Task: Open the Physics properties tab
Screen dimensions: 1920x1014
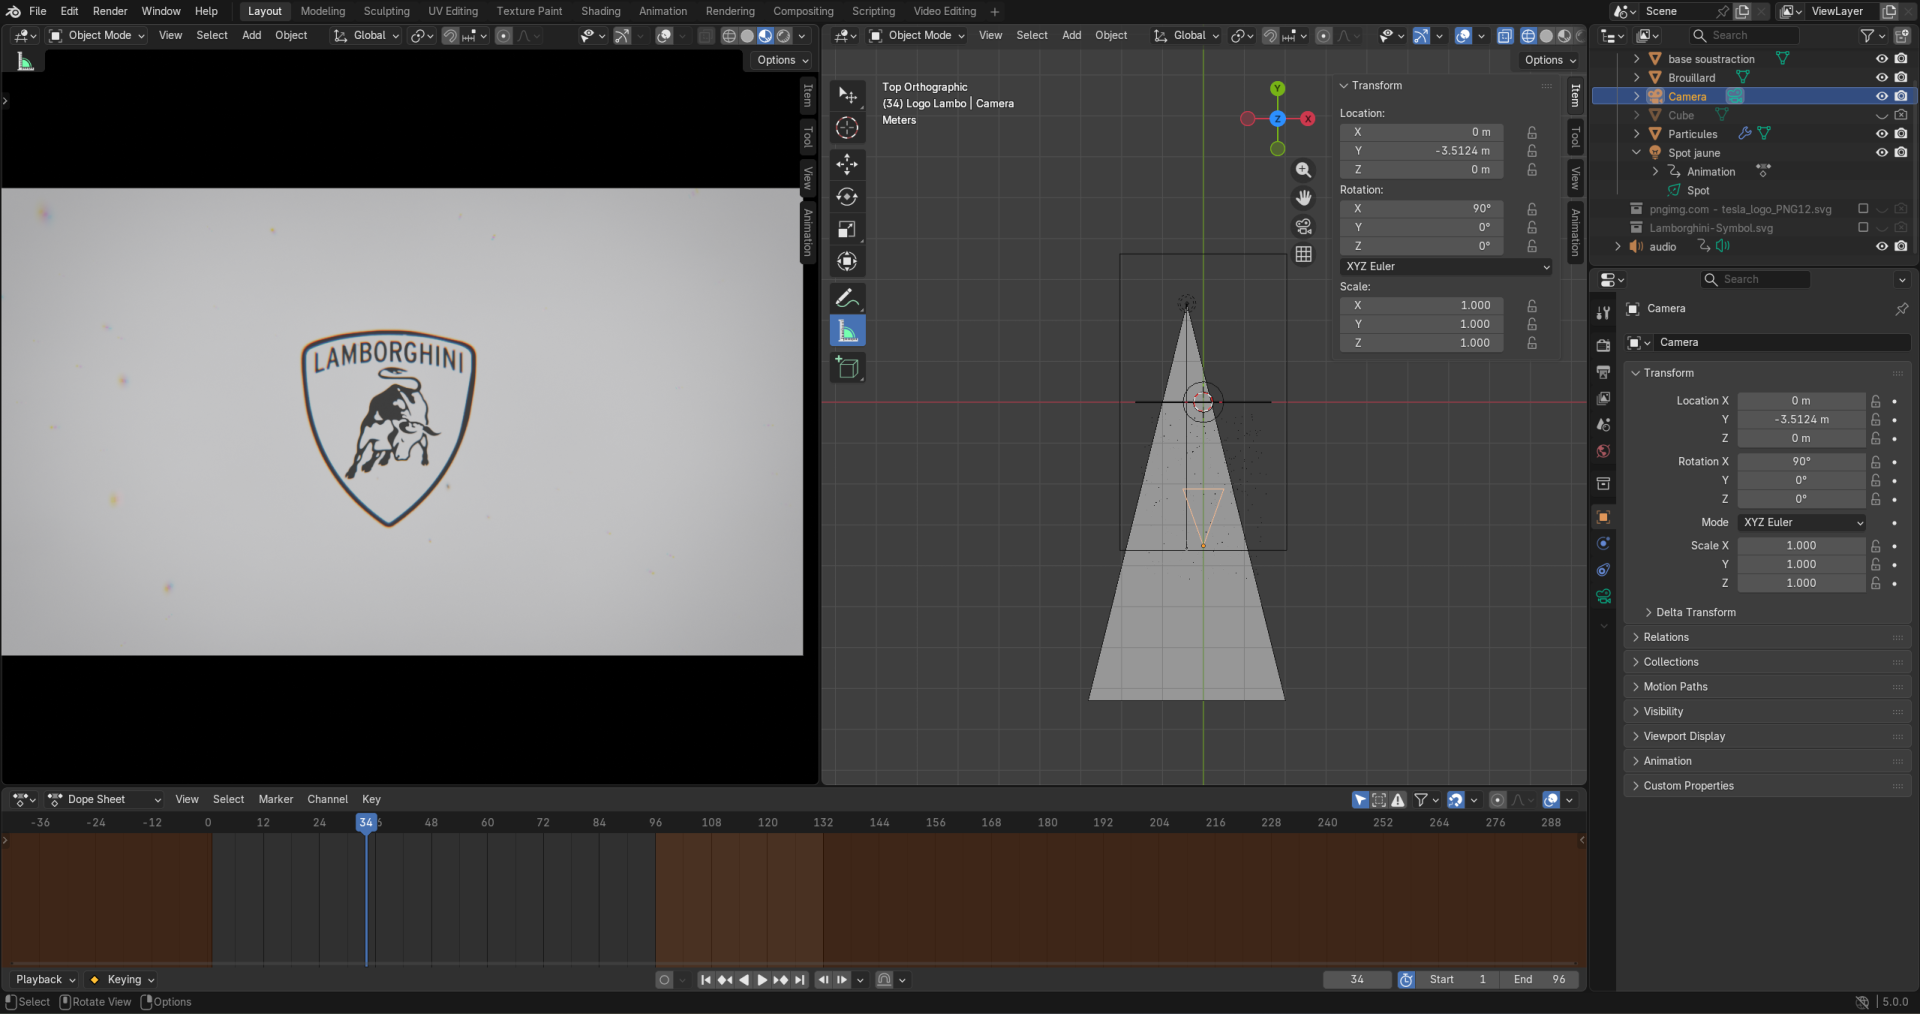Action: (x=1603, y=543)
